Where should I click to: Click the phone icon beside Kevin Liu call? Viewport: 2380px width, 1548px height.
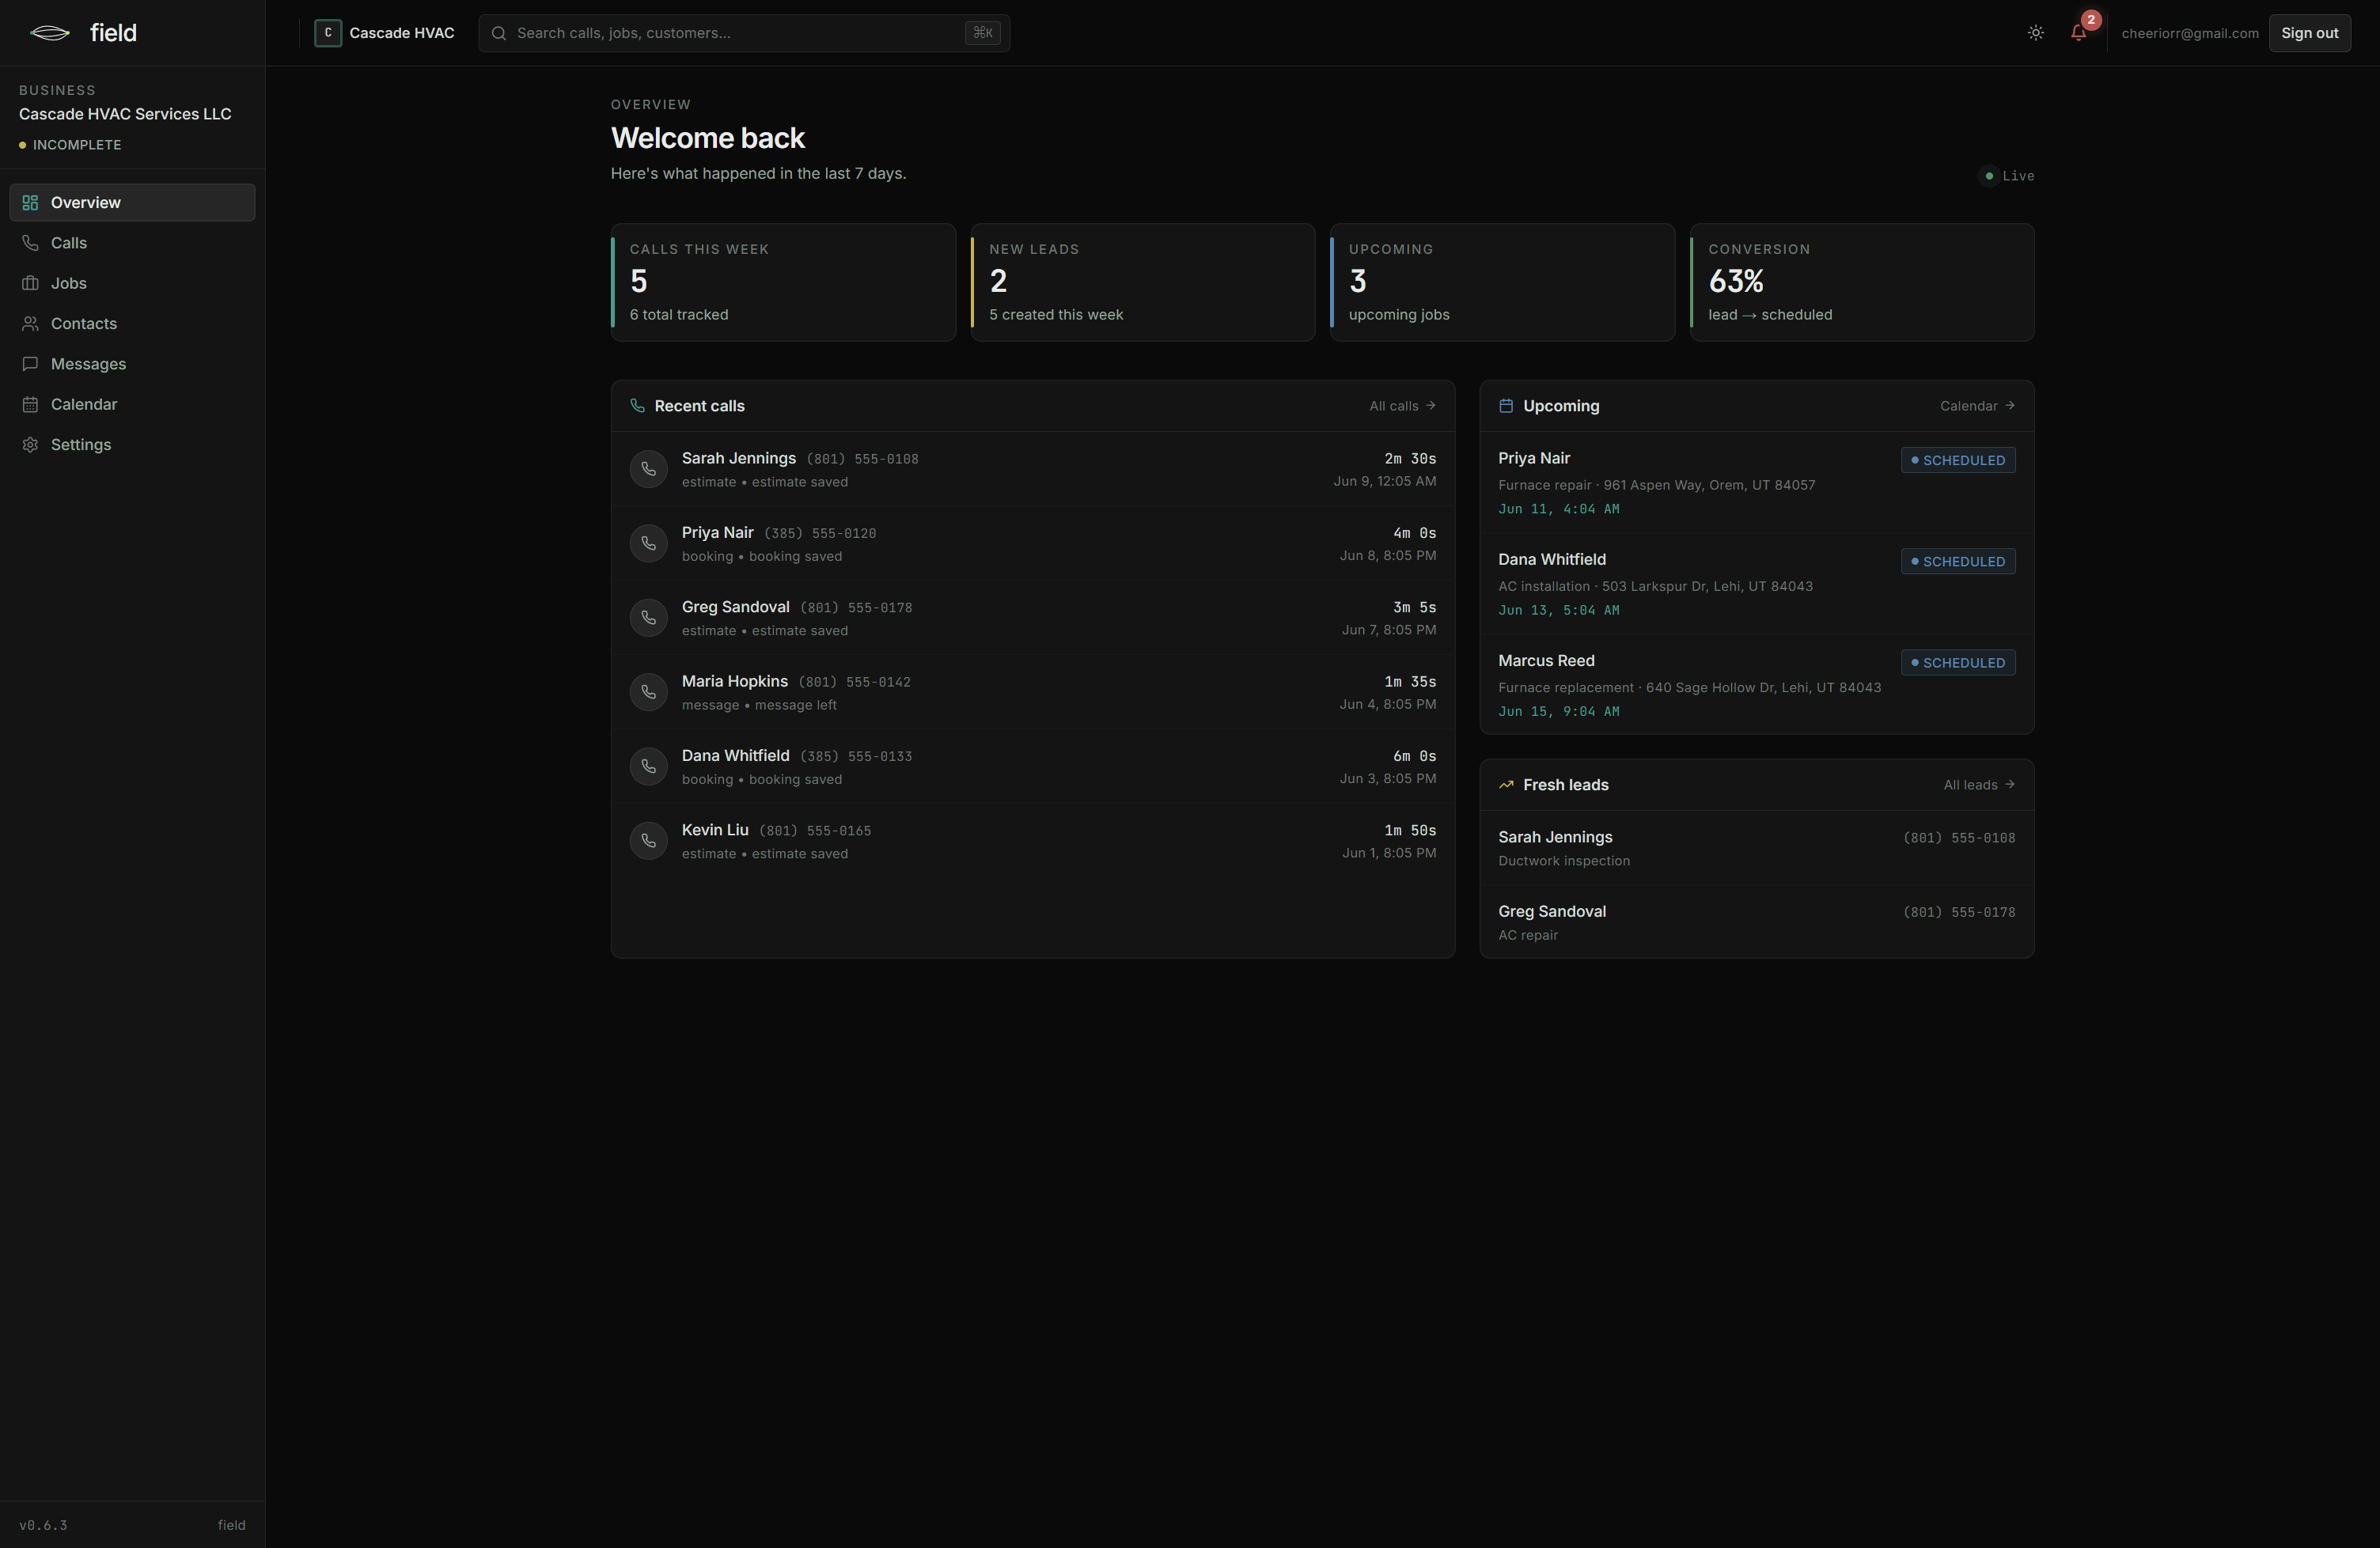tap(648, 841)
